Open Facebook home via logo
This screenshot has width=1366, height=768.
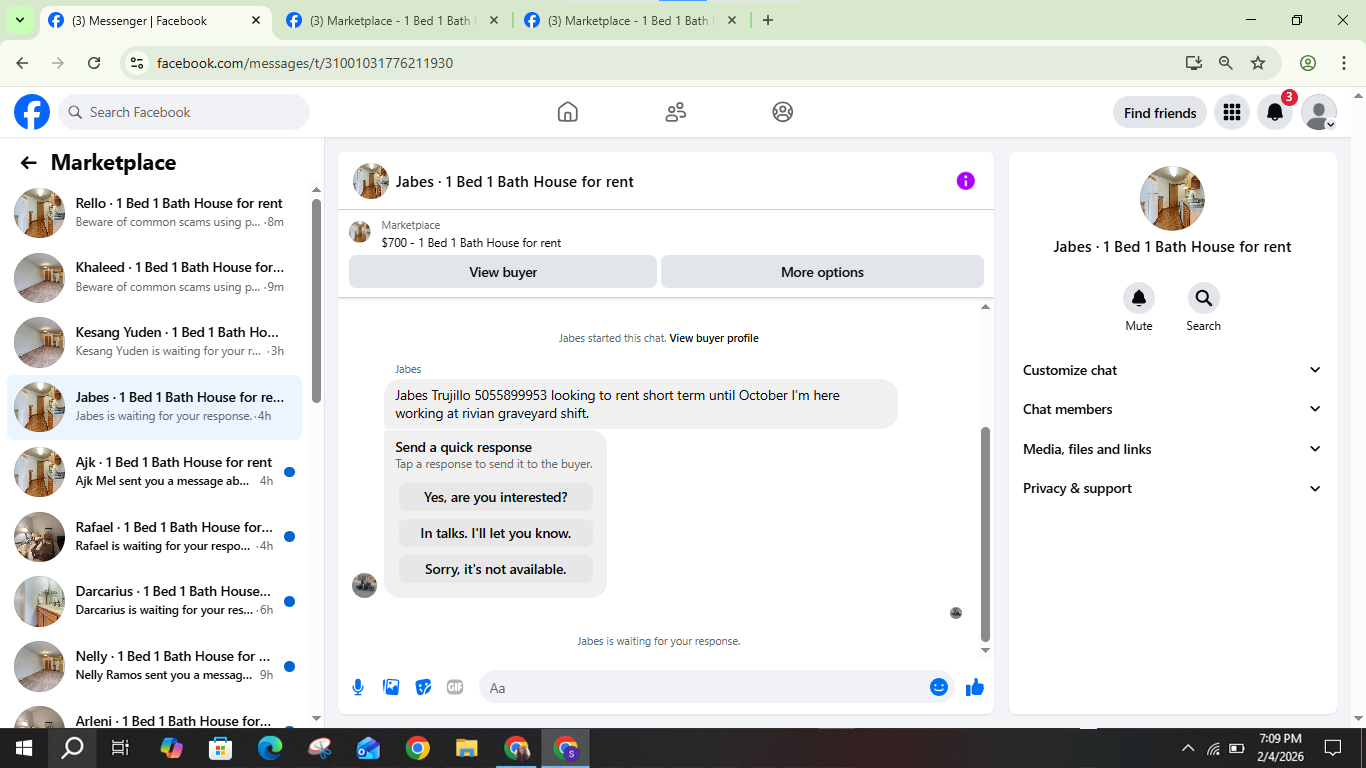pyautogui.click(x=32, y=112)
